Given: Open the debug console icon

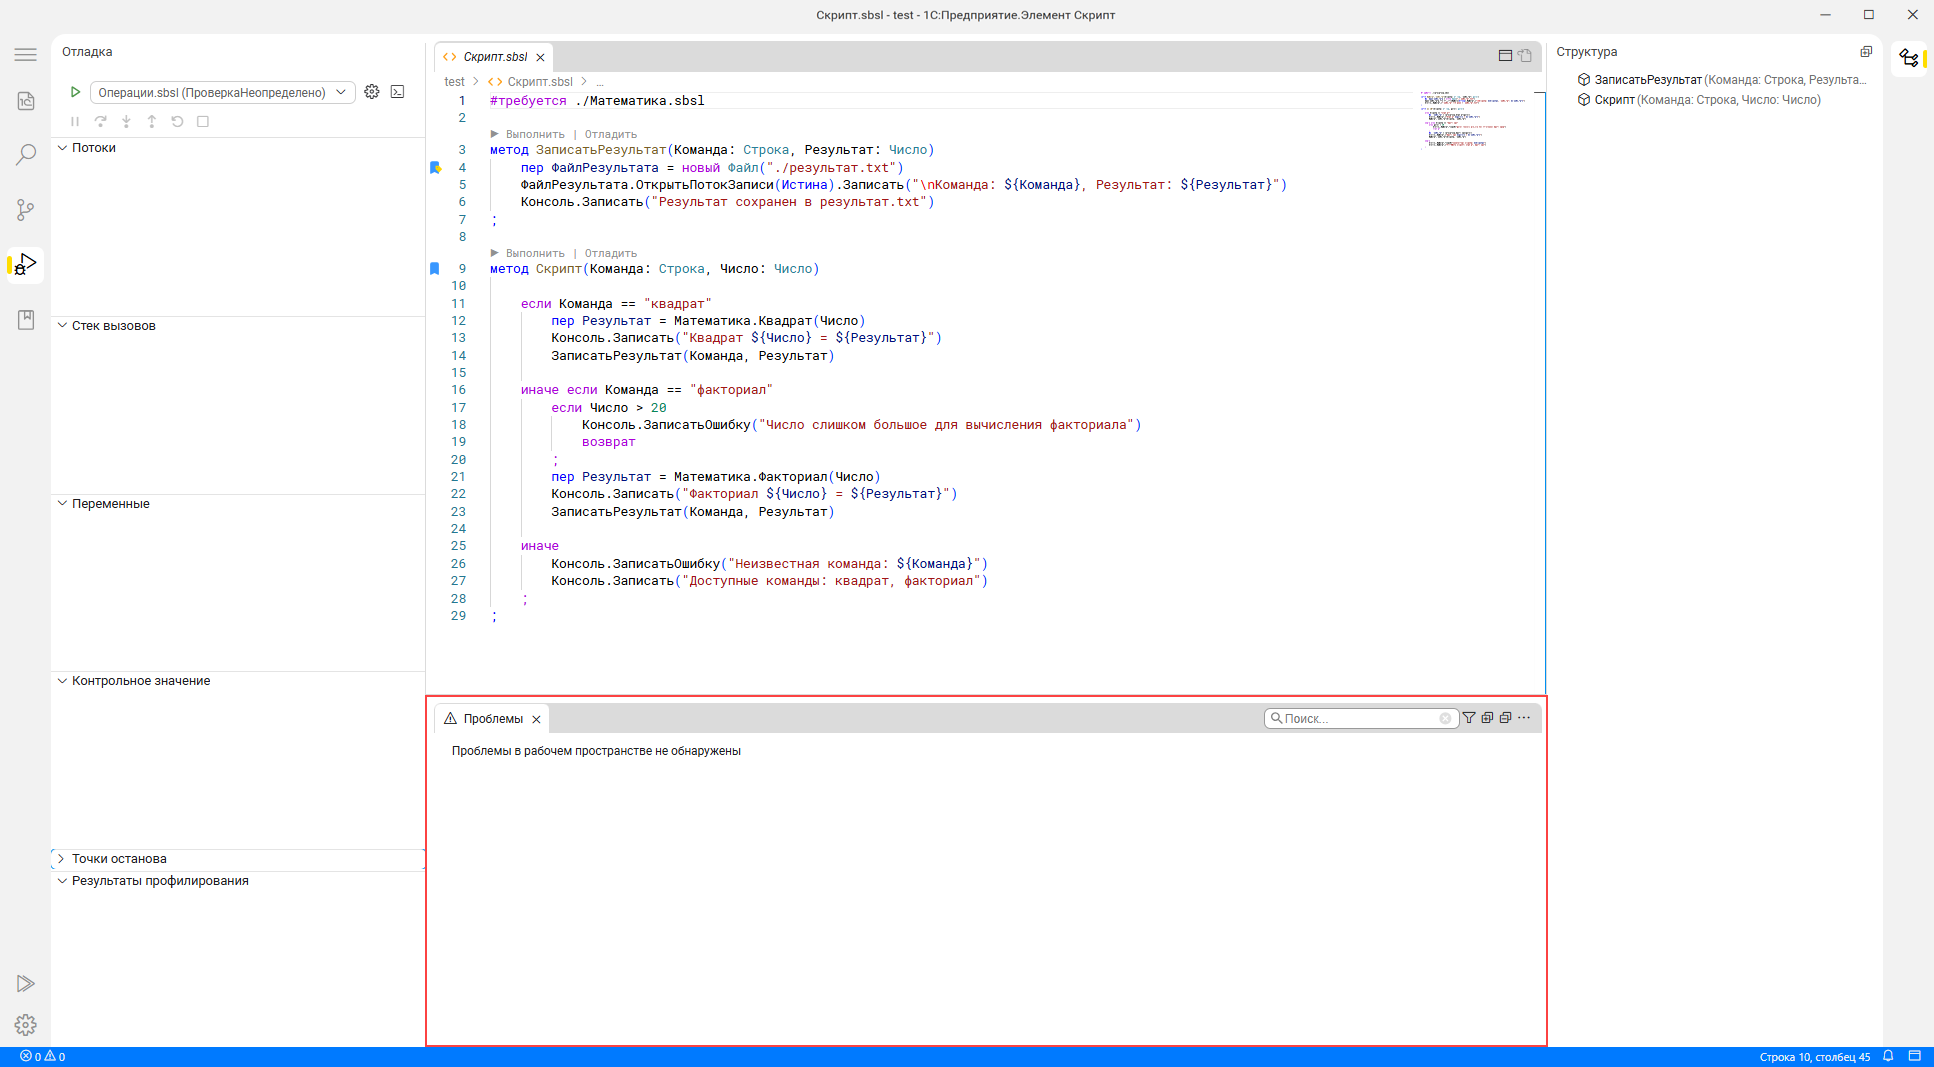Looking at the screenshot, I should click(398, 92).
